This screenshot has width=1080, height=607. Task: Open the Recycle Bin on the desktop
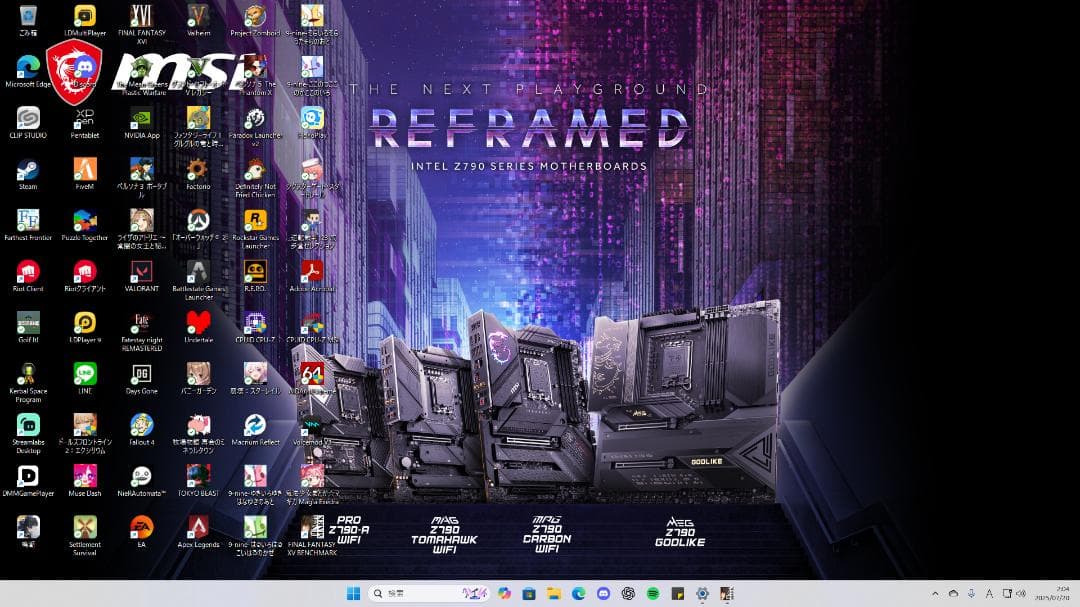pyautogui.click(x=28, y=16)
